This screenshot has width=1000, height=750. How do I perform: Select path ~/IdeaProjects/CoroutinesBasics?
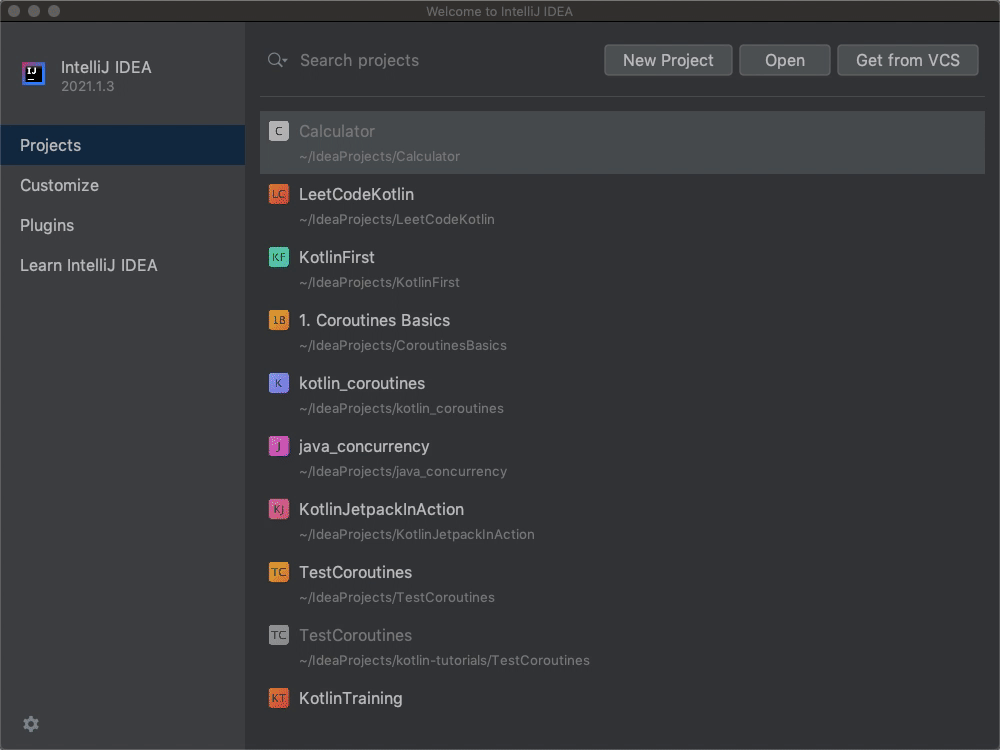pos(402,346)
